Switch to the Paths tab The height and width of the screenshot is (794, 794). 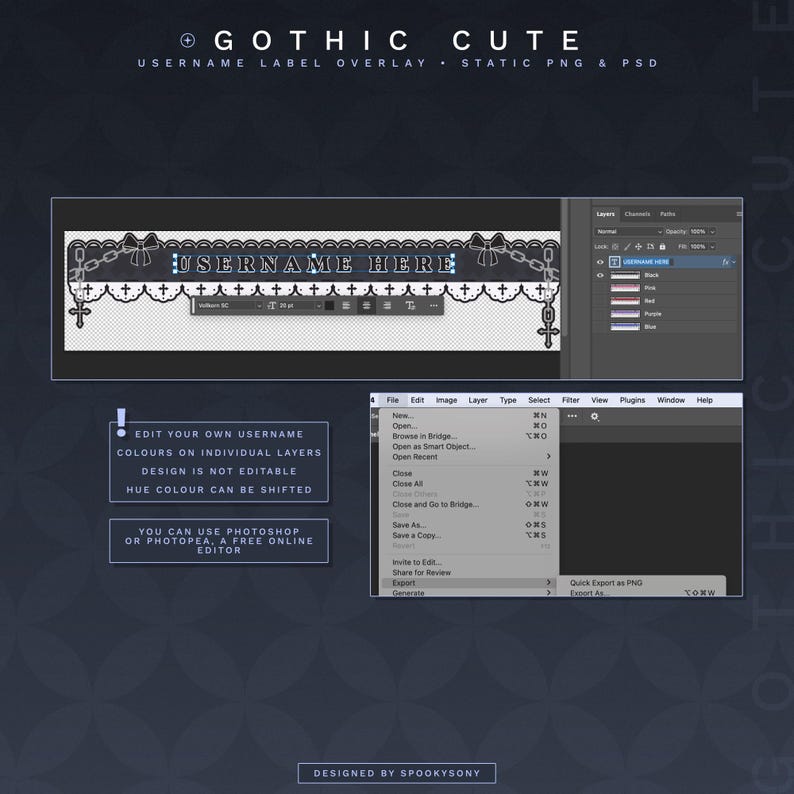667,214
